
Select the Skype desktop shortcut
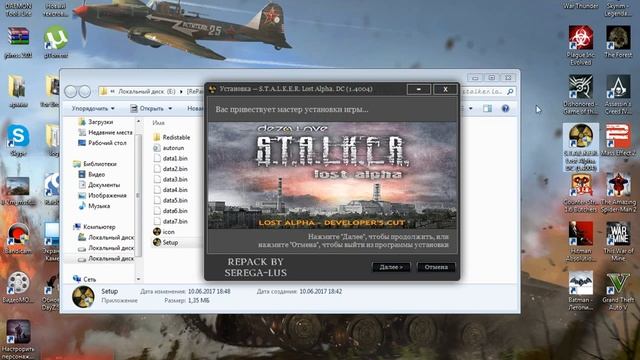coord(18,141)
